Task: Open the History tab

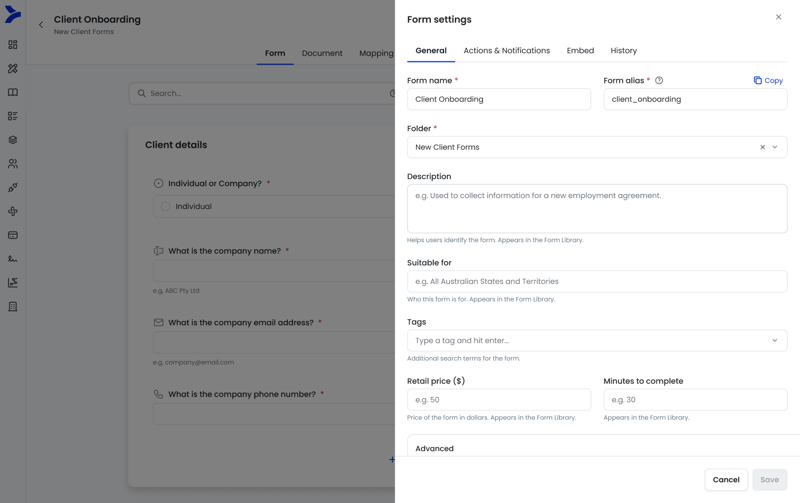Action: (x=623, y=51)
